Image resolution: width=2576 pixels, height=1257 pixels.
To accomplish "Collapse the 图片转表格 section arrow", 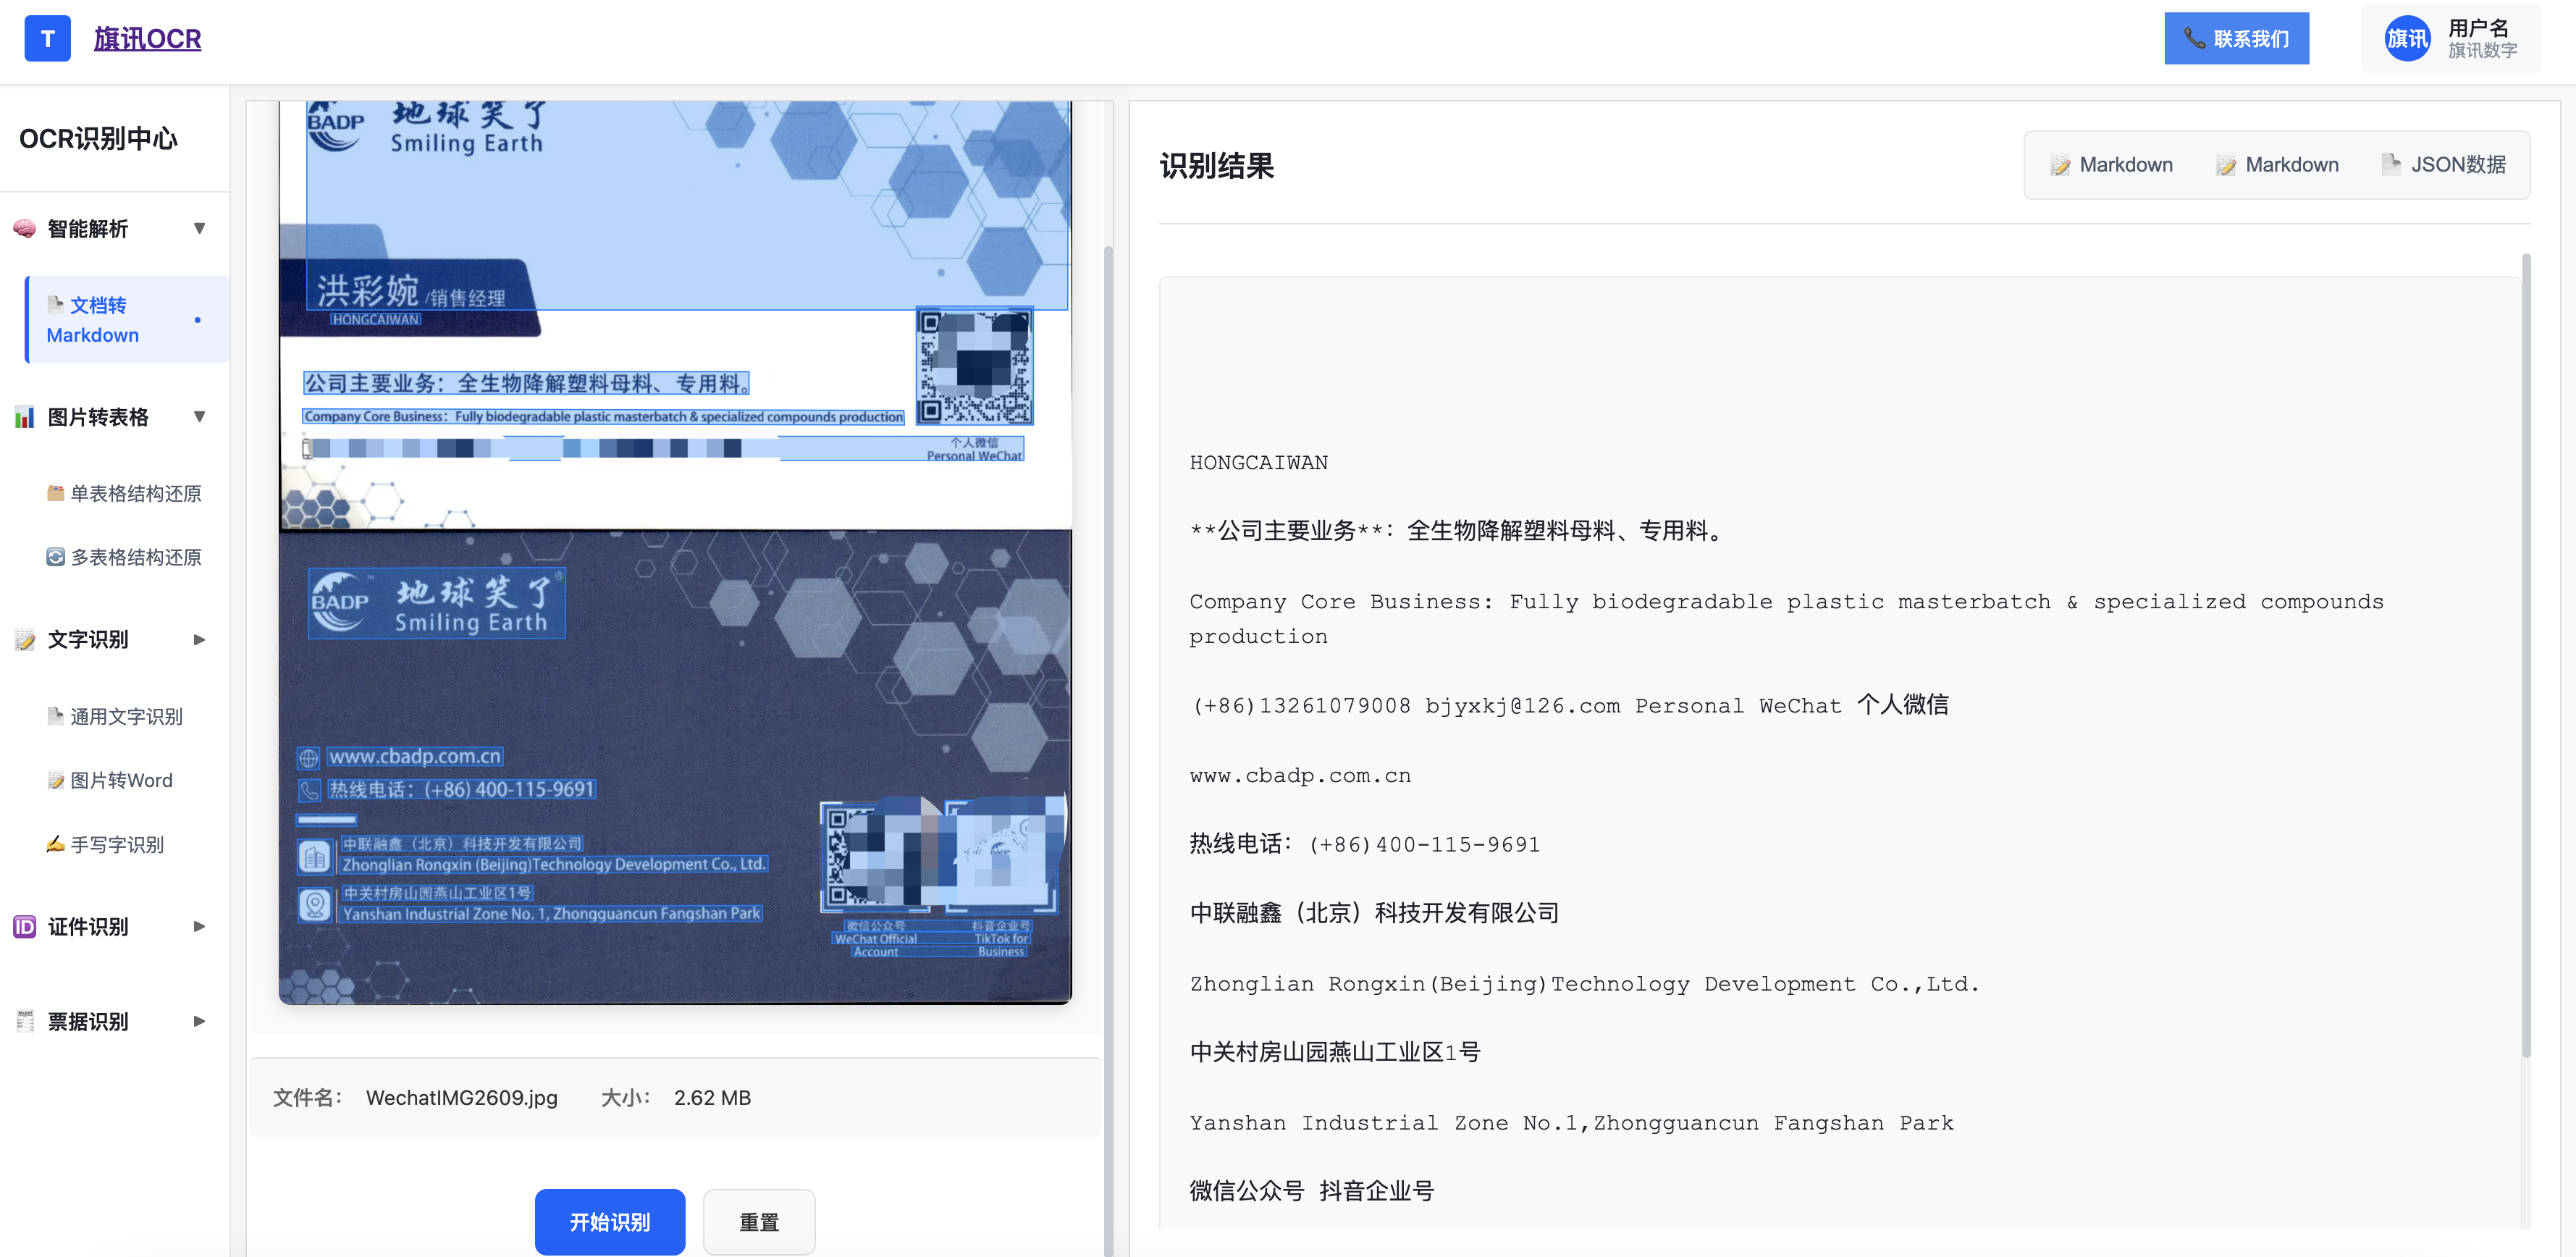I will pyautogui.click(x=199, y=417).
